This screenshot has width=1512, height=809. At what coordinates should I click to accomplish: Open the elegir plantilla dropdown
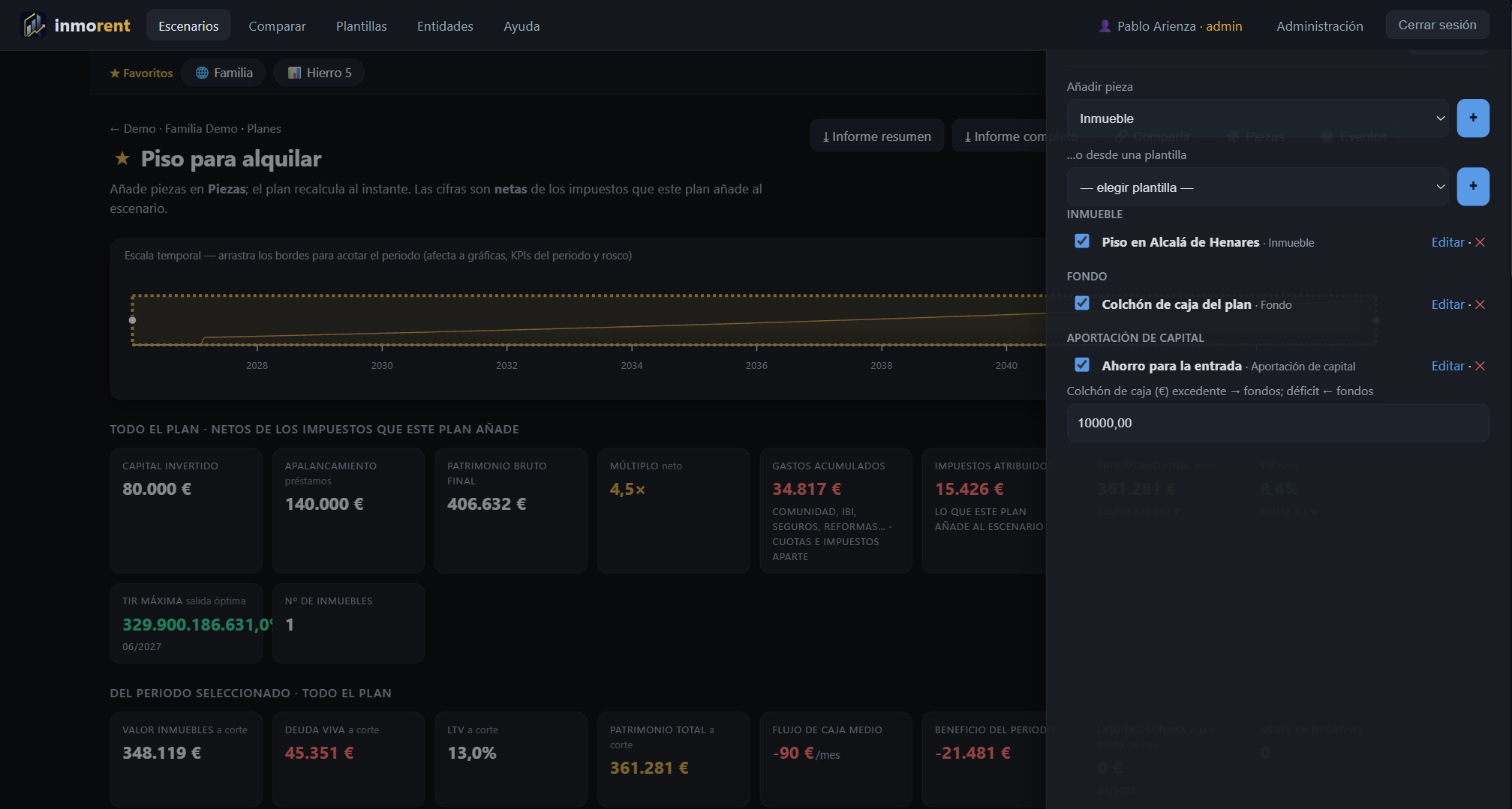point(1258,186)
